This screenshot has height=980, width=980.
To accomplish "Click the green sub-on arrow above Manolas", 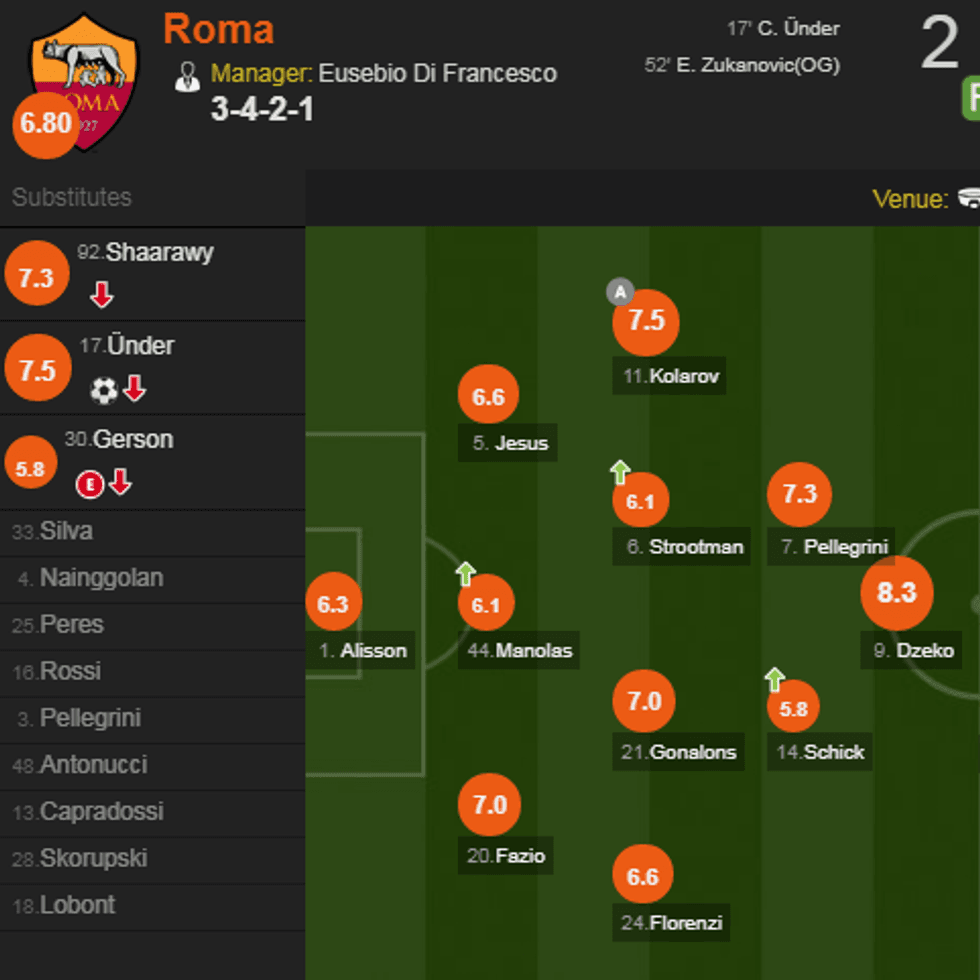I will (x=465, y=574).
